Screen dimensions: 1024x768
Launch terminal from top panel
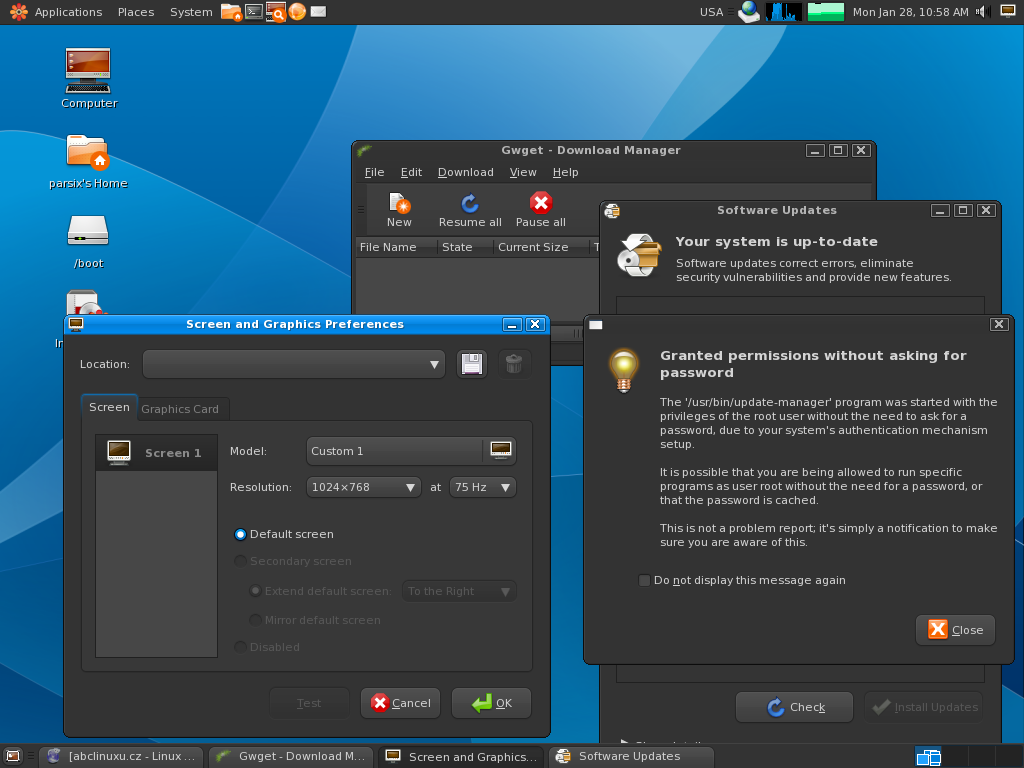coord(254,11)
